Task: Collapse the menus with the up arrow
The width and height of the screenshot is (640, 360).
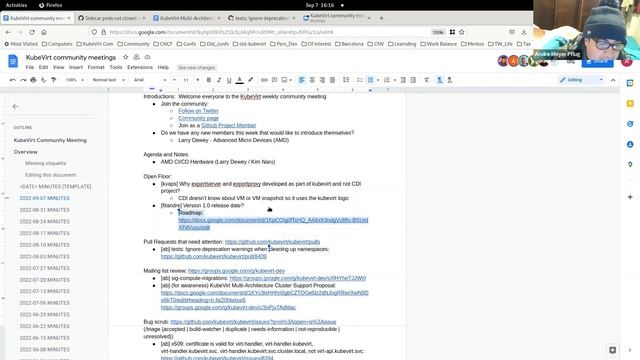Action: (613, 80)
